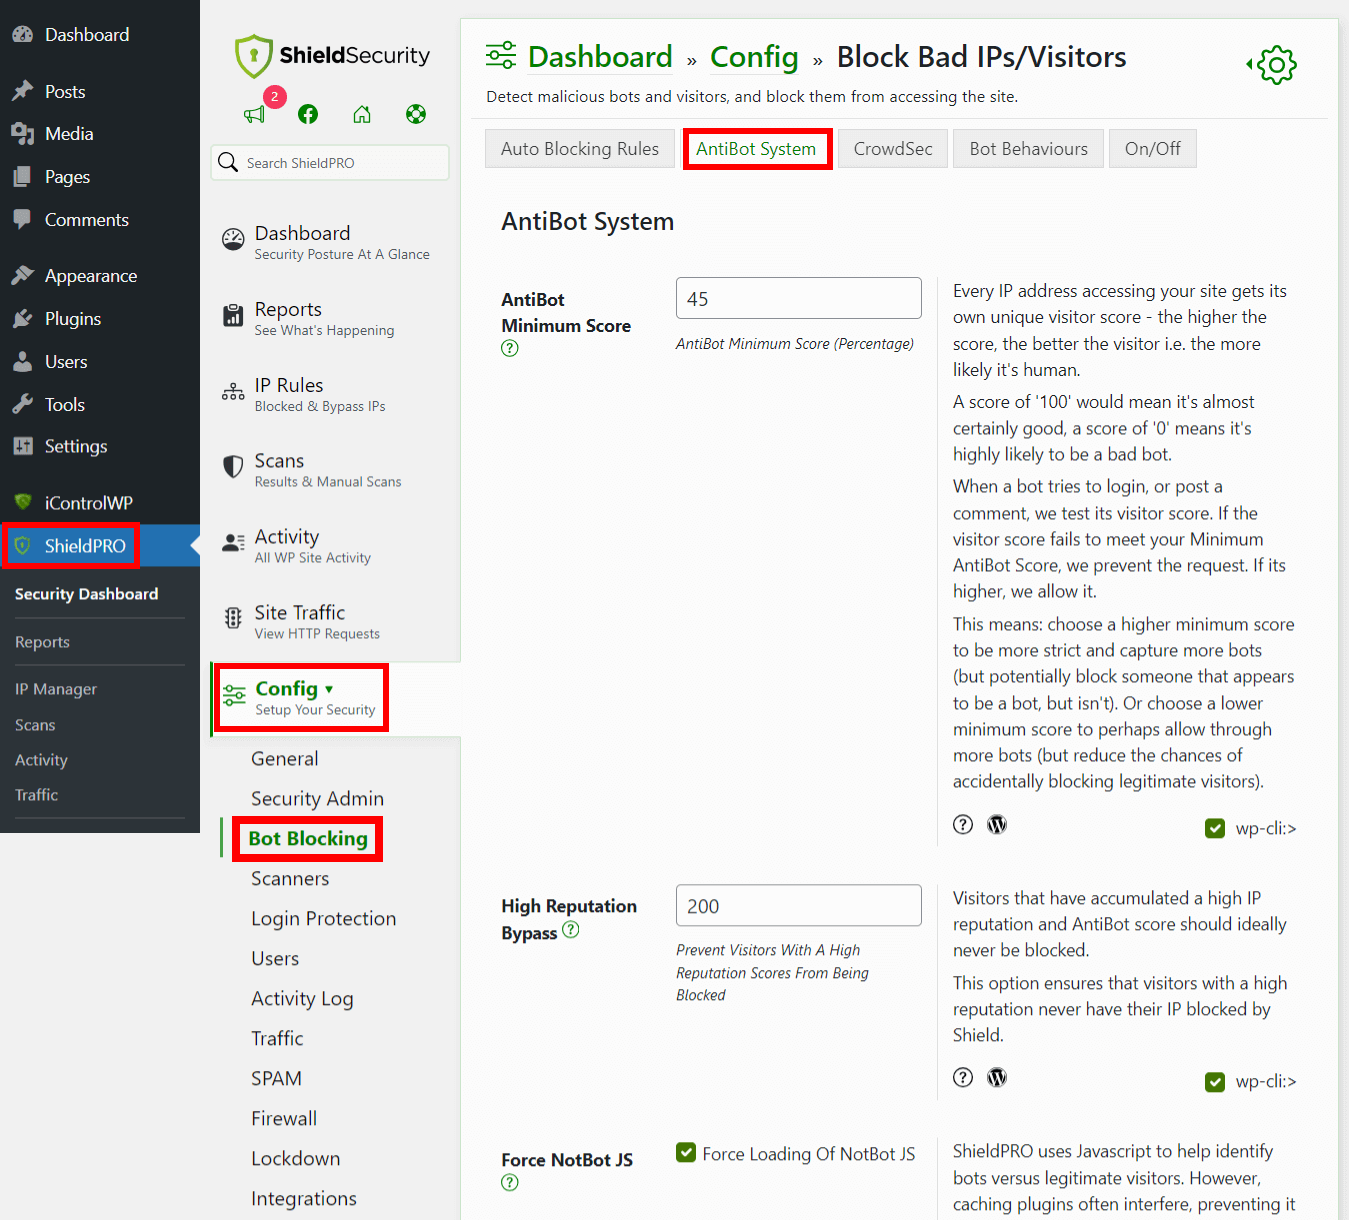Open the question-mark help icon under AntiBot Minimum Score

point(510,348)
